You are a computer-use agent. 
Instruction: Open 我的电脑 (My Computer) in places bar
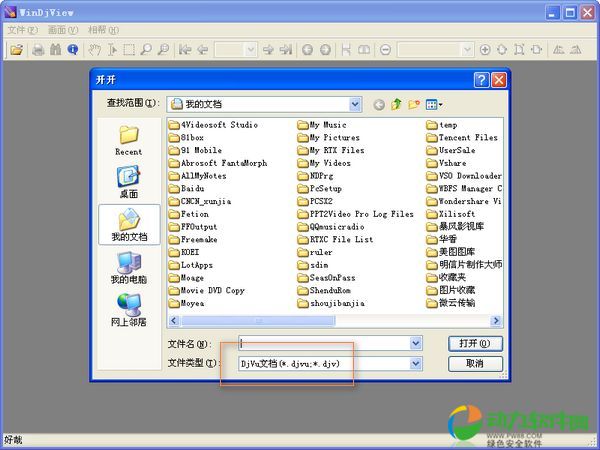pos(128,267)
